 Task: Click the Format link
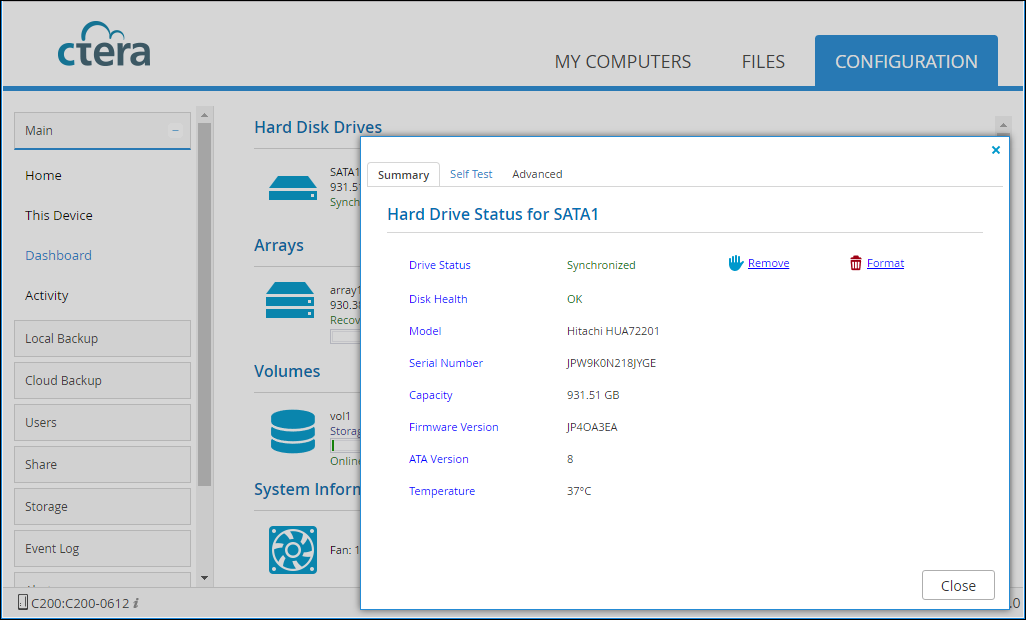coord(885,263)
